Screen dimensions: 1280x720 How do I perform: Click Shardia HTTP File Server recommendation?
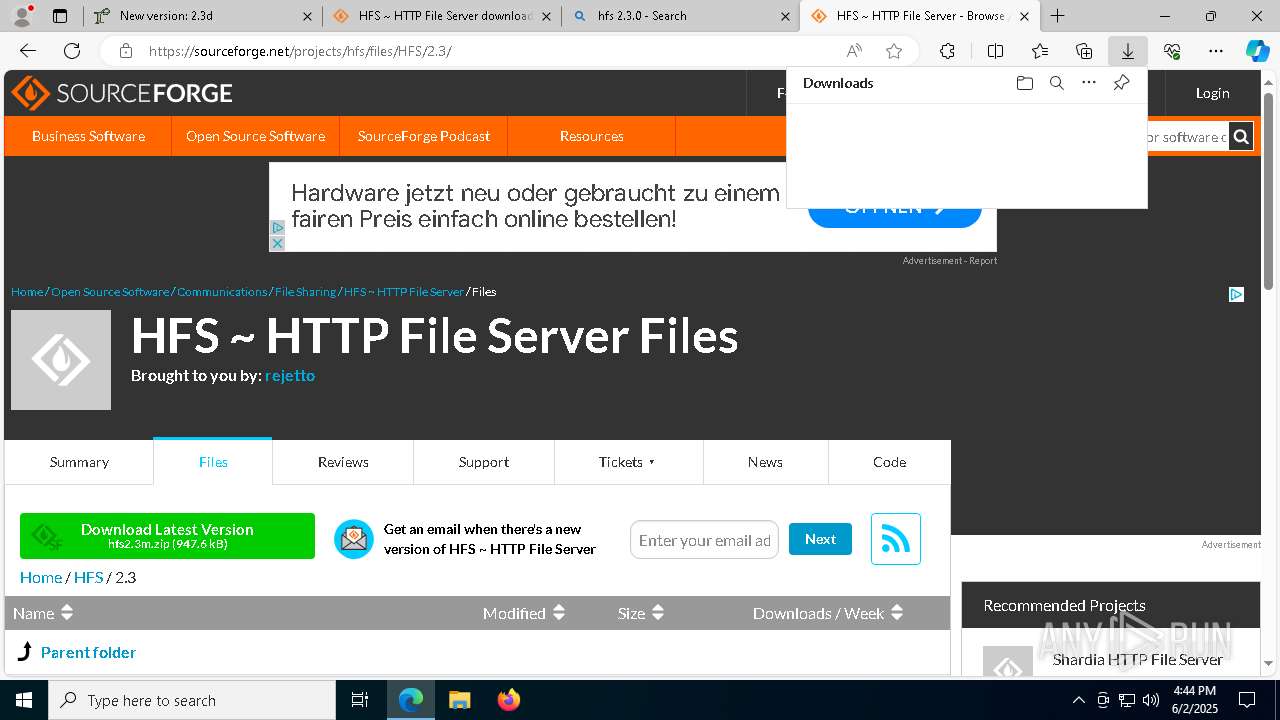(x=1137, y=659)
